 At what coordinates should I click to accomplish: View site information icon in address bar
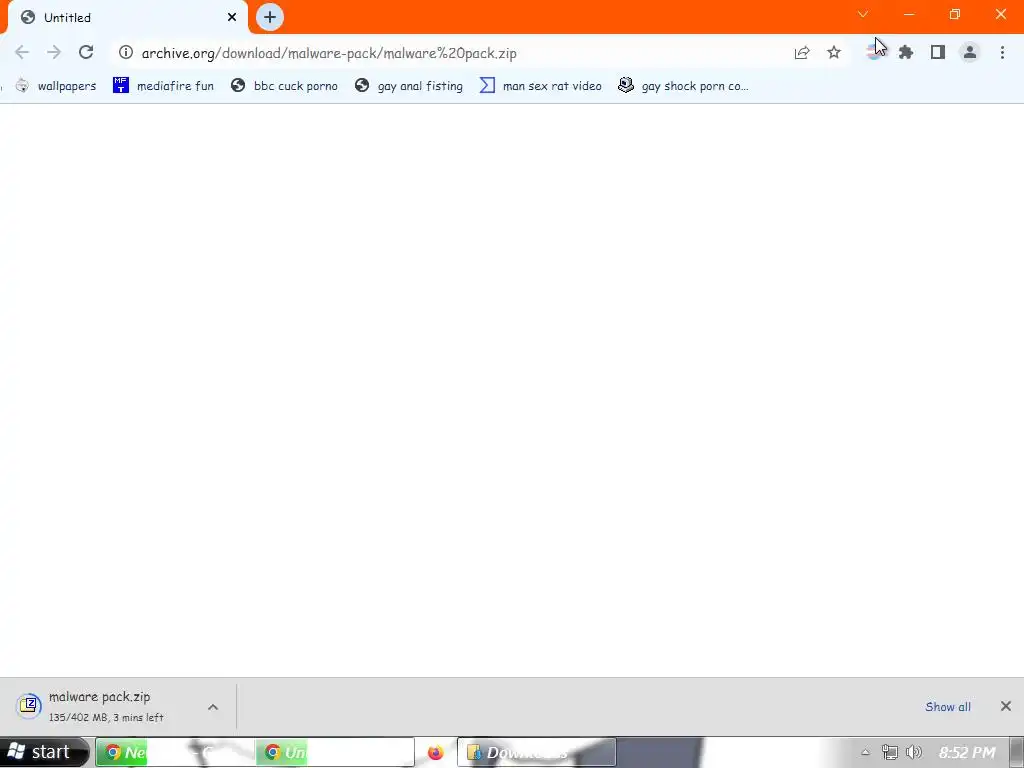[126, 52]
